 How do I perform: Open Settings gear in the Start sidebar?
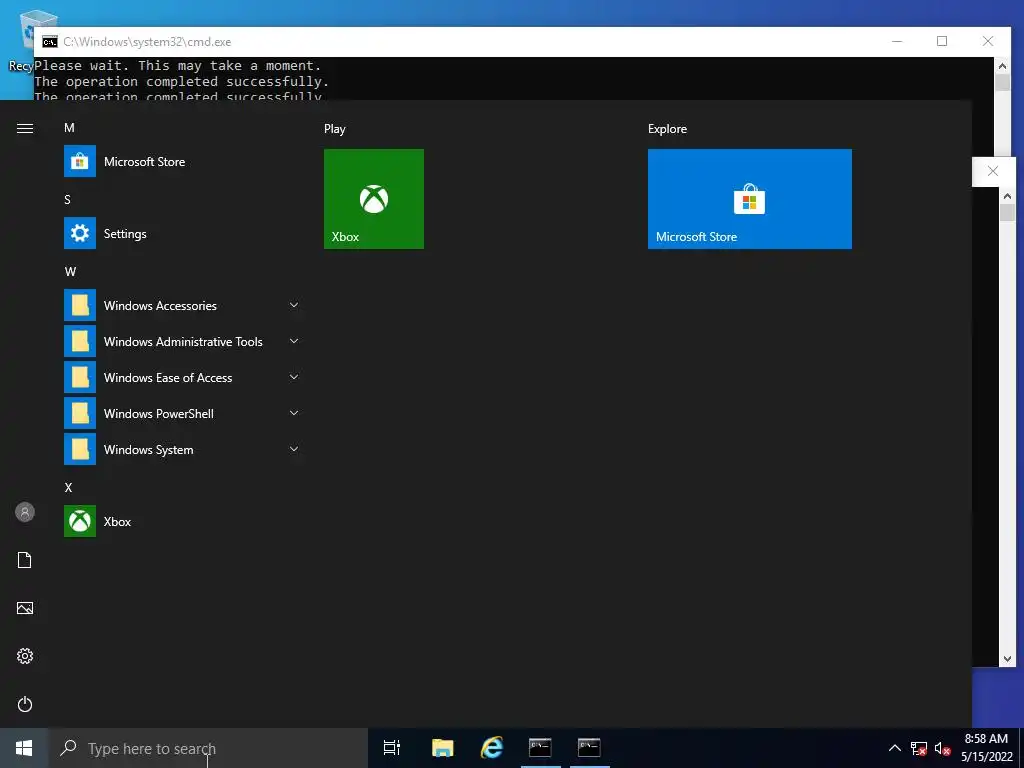pos(25,656)
